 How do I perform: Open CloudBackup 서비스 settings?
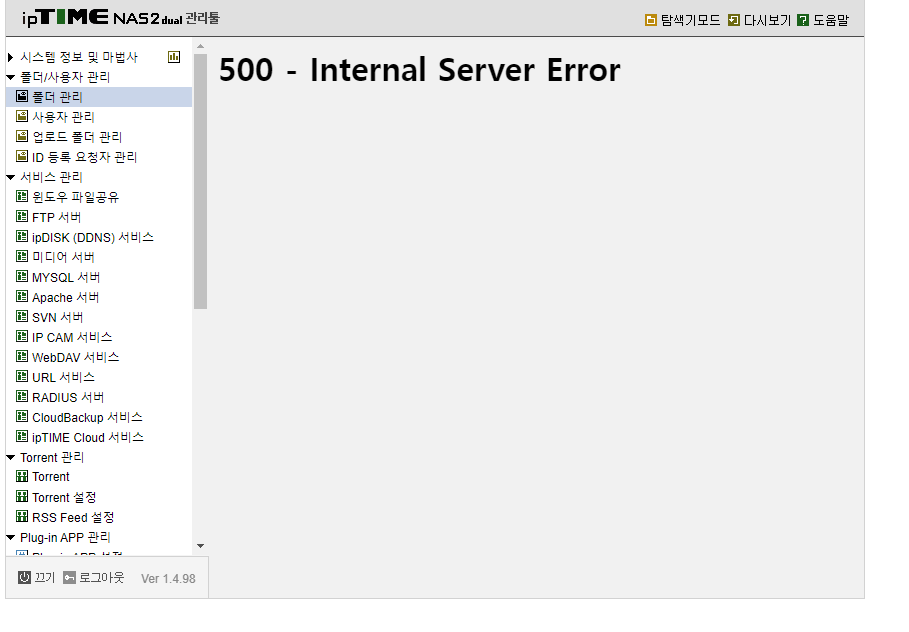88,417
